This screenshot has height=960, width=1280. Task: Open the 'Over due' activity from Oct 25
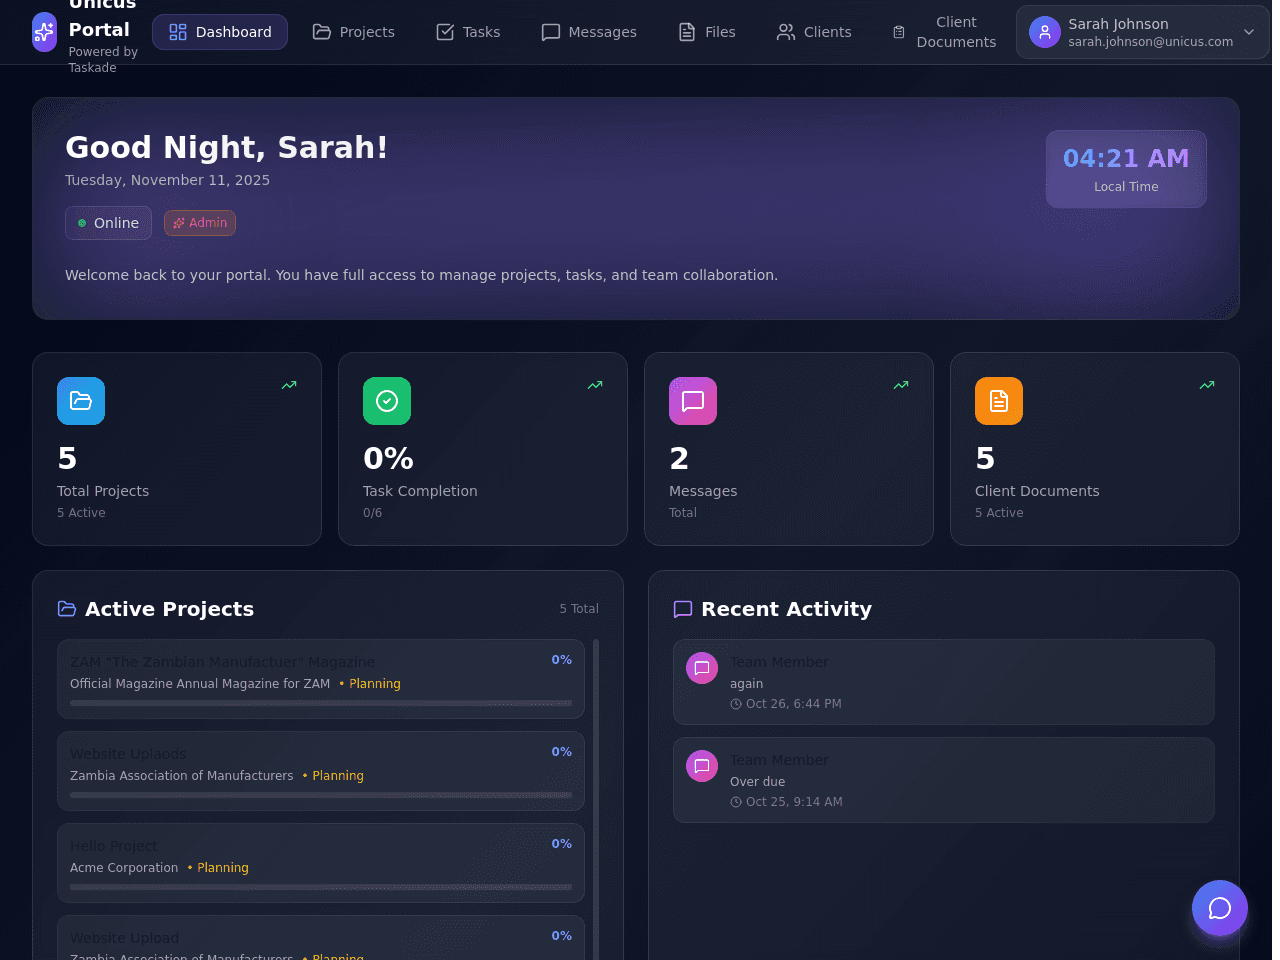coord(944,780)
